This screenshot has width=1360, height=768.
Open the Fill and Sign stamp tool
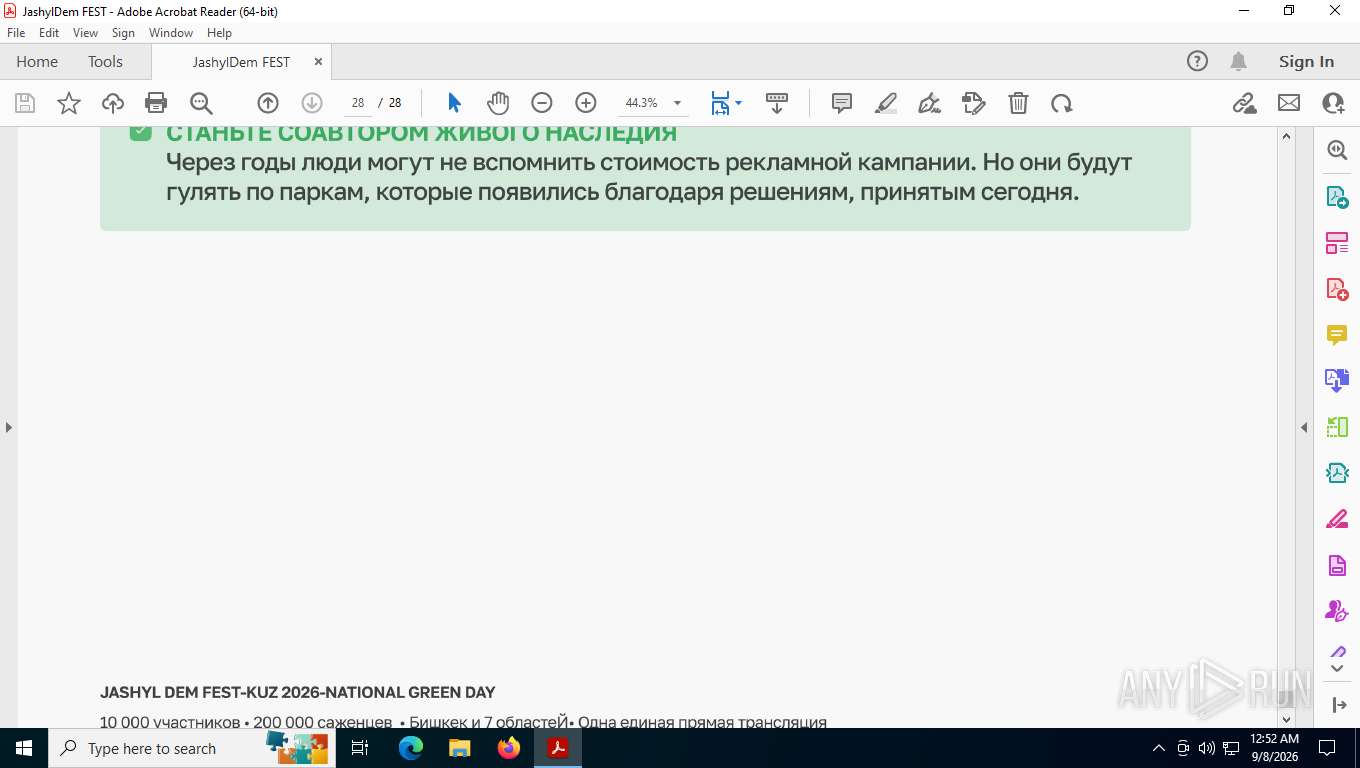[973, 103]
